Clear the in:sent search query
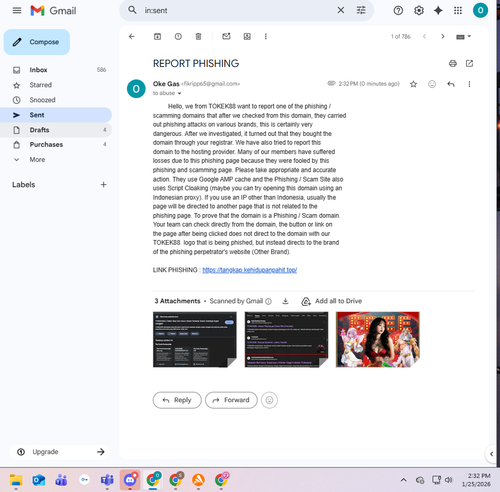The height and width of the screenshot is (492, 500). point(341,10)
